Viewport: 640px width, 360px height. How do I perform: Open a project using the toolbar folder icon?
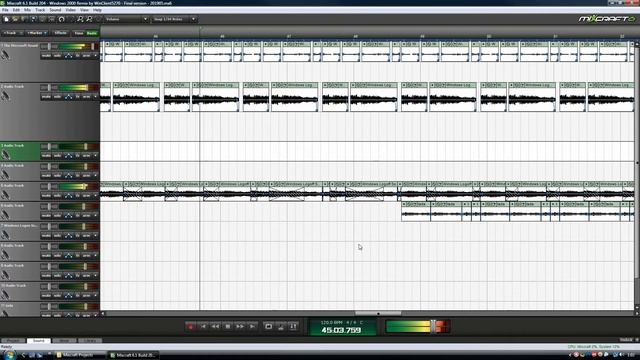15,19
